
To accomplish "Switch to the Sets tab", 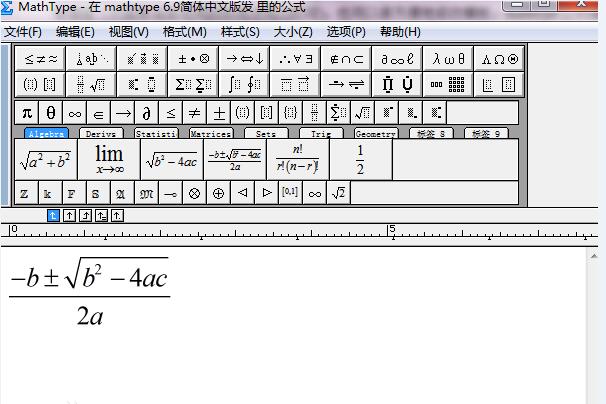I will [266, 133].
